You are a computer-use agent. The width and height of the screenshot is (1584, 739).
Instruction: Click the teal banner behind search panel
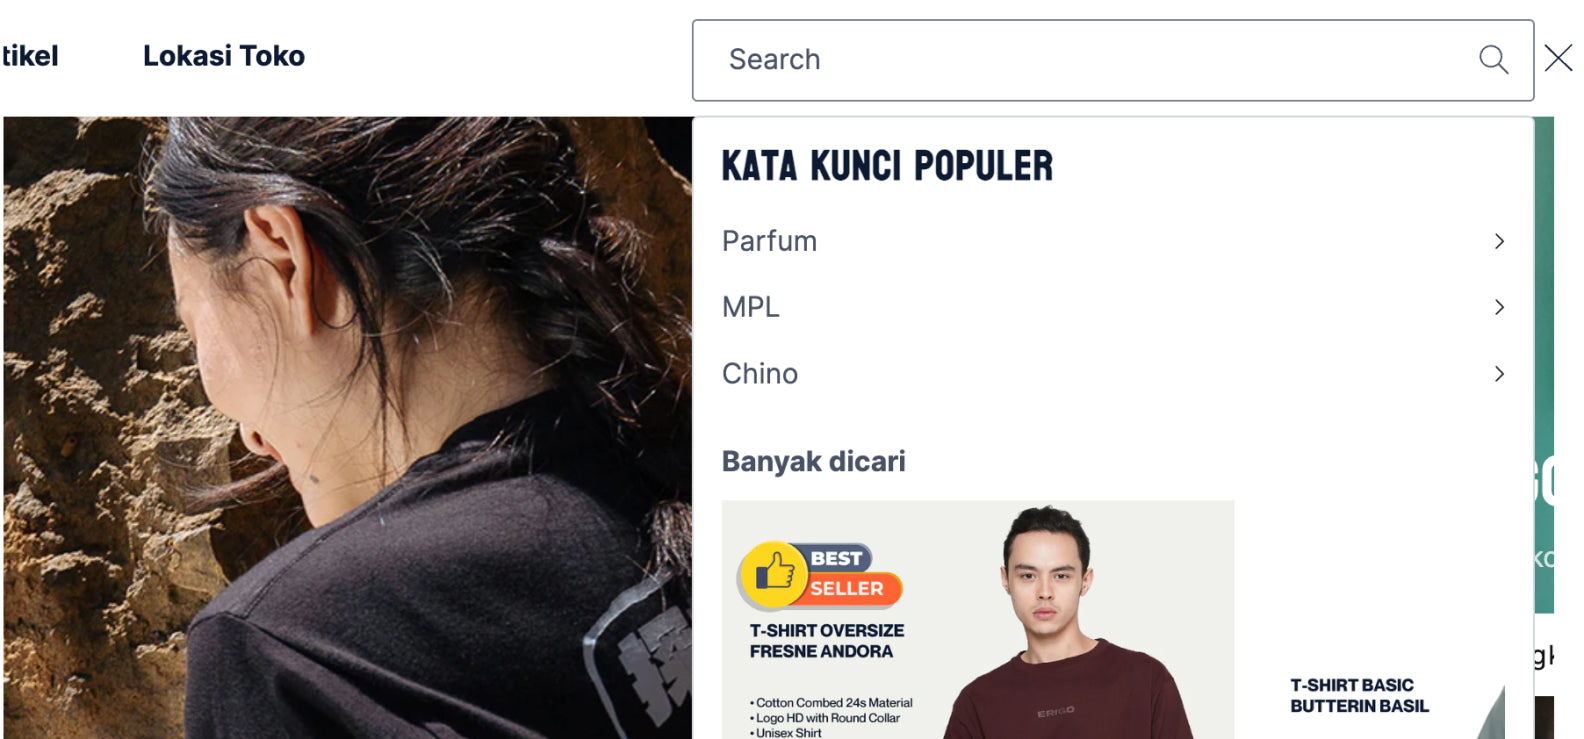tap(1544, 365)
